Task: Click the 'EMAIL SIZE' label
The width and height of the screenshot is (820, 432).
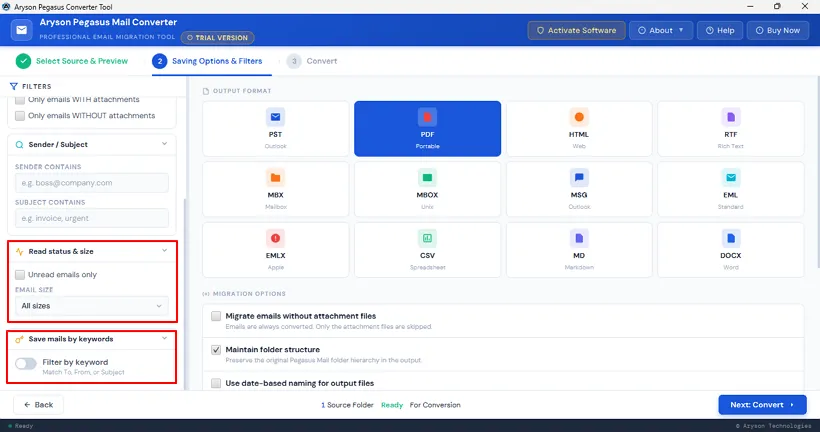Action: pos(34,290)
